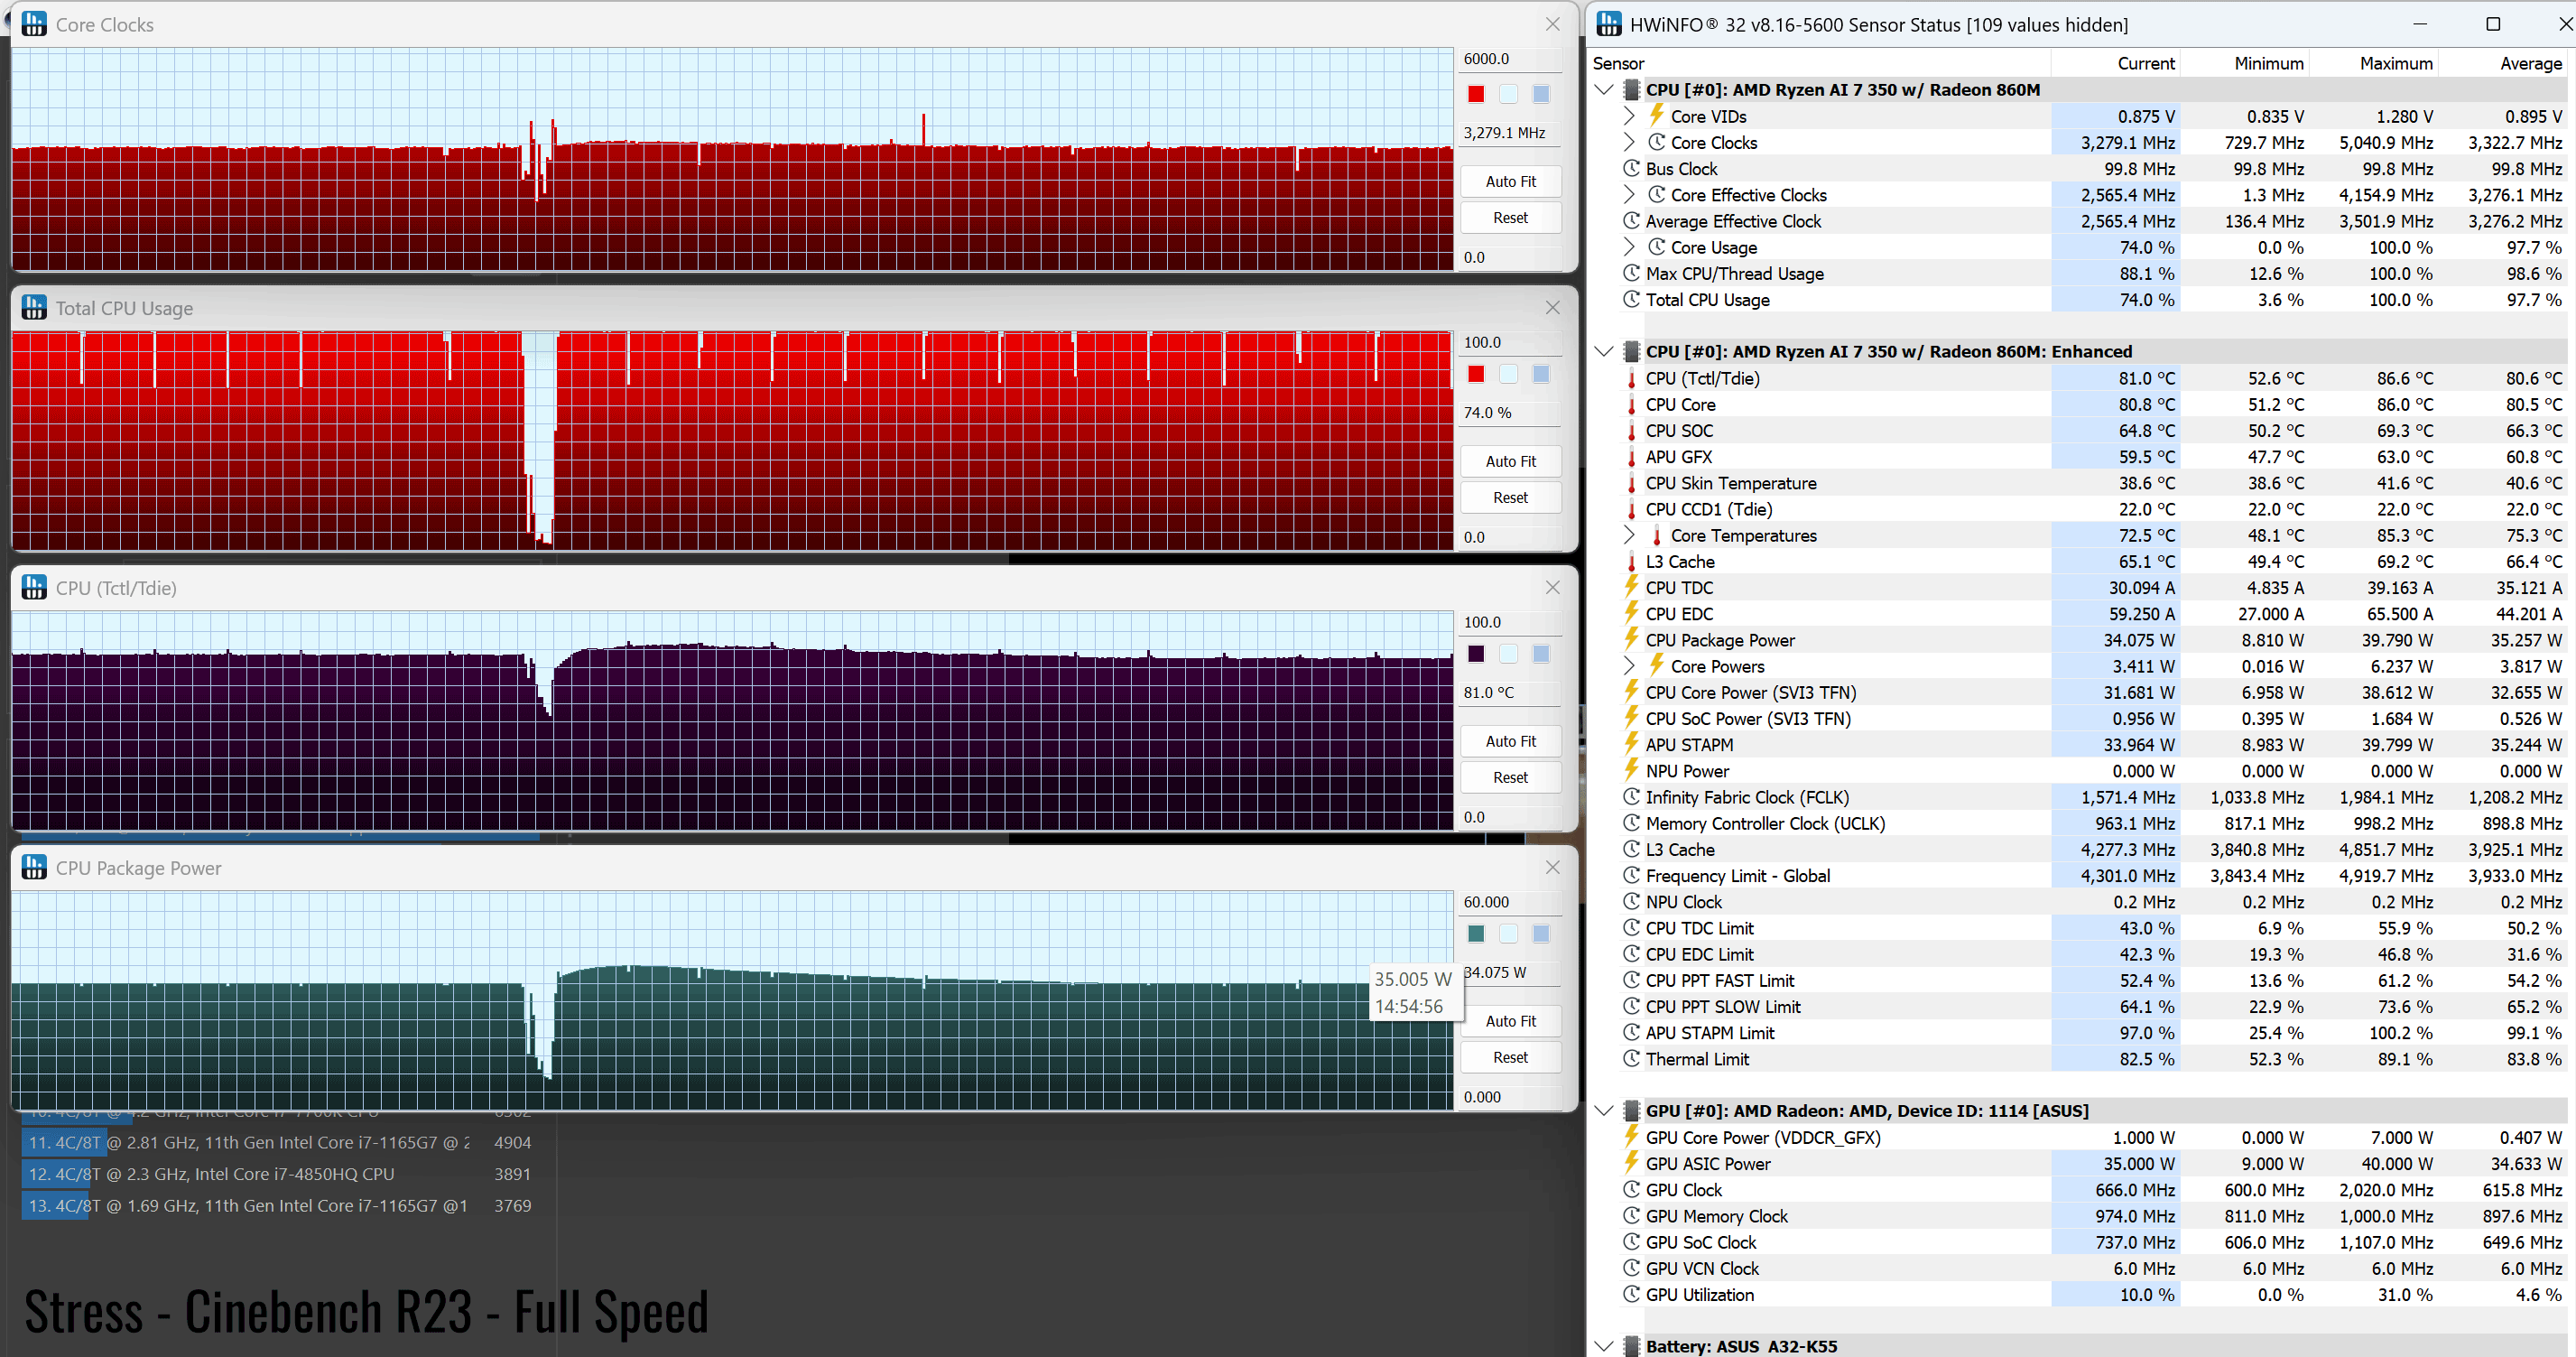Click Reset in Total CPU Usage graph
Screen dimensions: 2576x1357
[1510, 497]
